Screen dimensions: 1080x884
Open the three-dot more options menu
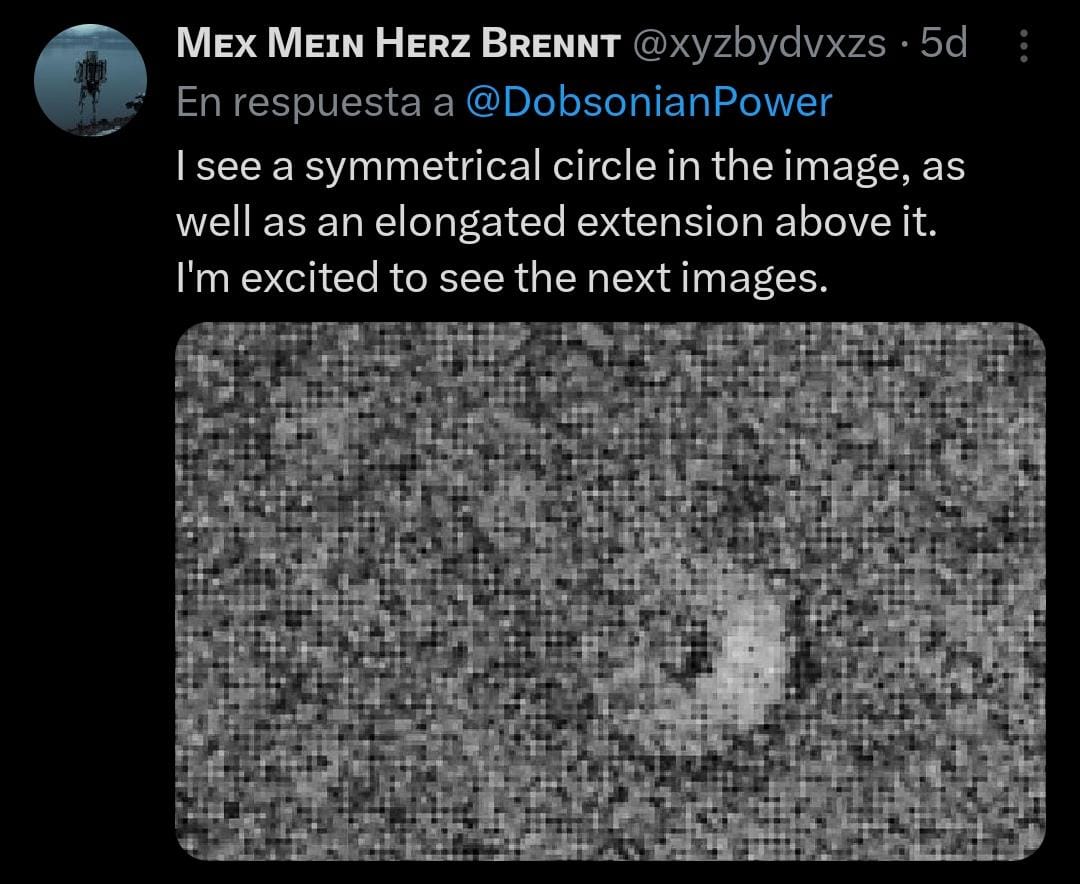point(1022,47)
